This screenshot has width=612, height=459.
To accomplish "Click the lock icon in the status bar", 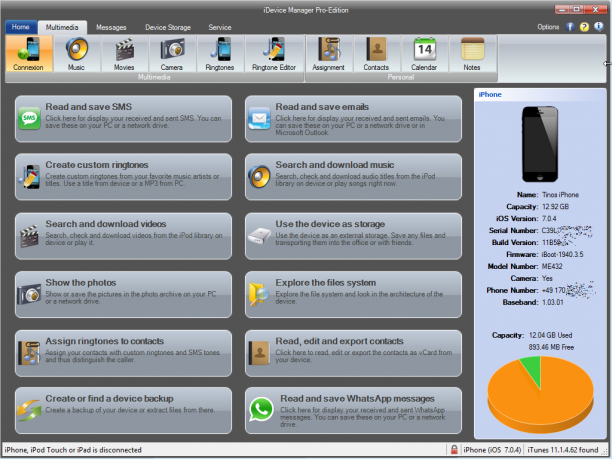I will [454, 449].
